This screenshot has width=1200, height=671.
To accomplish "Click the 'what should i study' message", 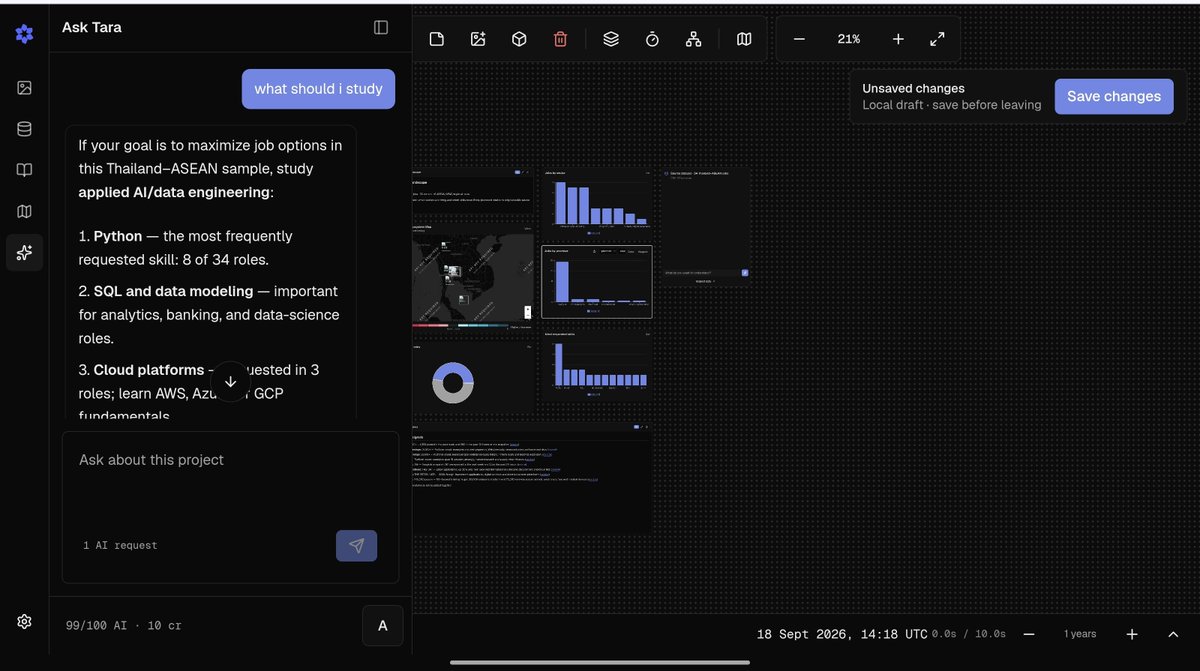I will 318,89.
